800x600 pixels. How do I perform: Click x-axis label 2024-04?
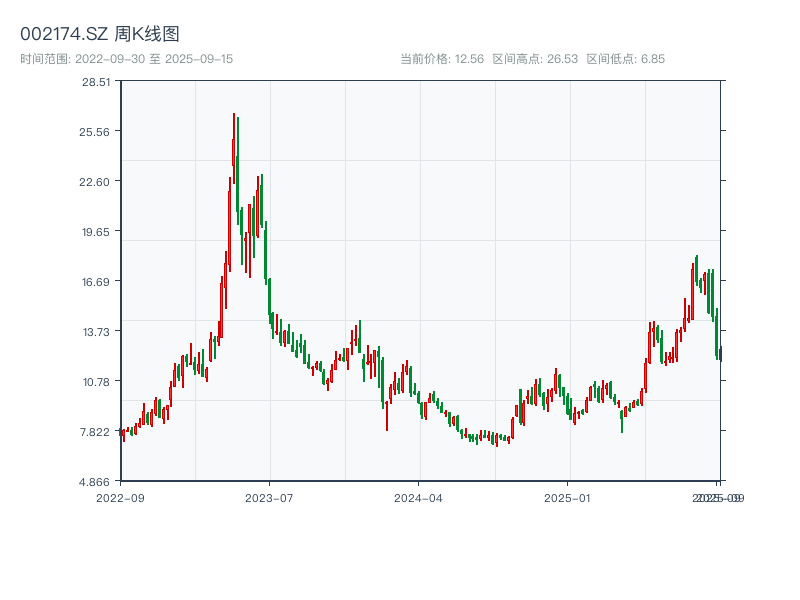point(418,498)
